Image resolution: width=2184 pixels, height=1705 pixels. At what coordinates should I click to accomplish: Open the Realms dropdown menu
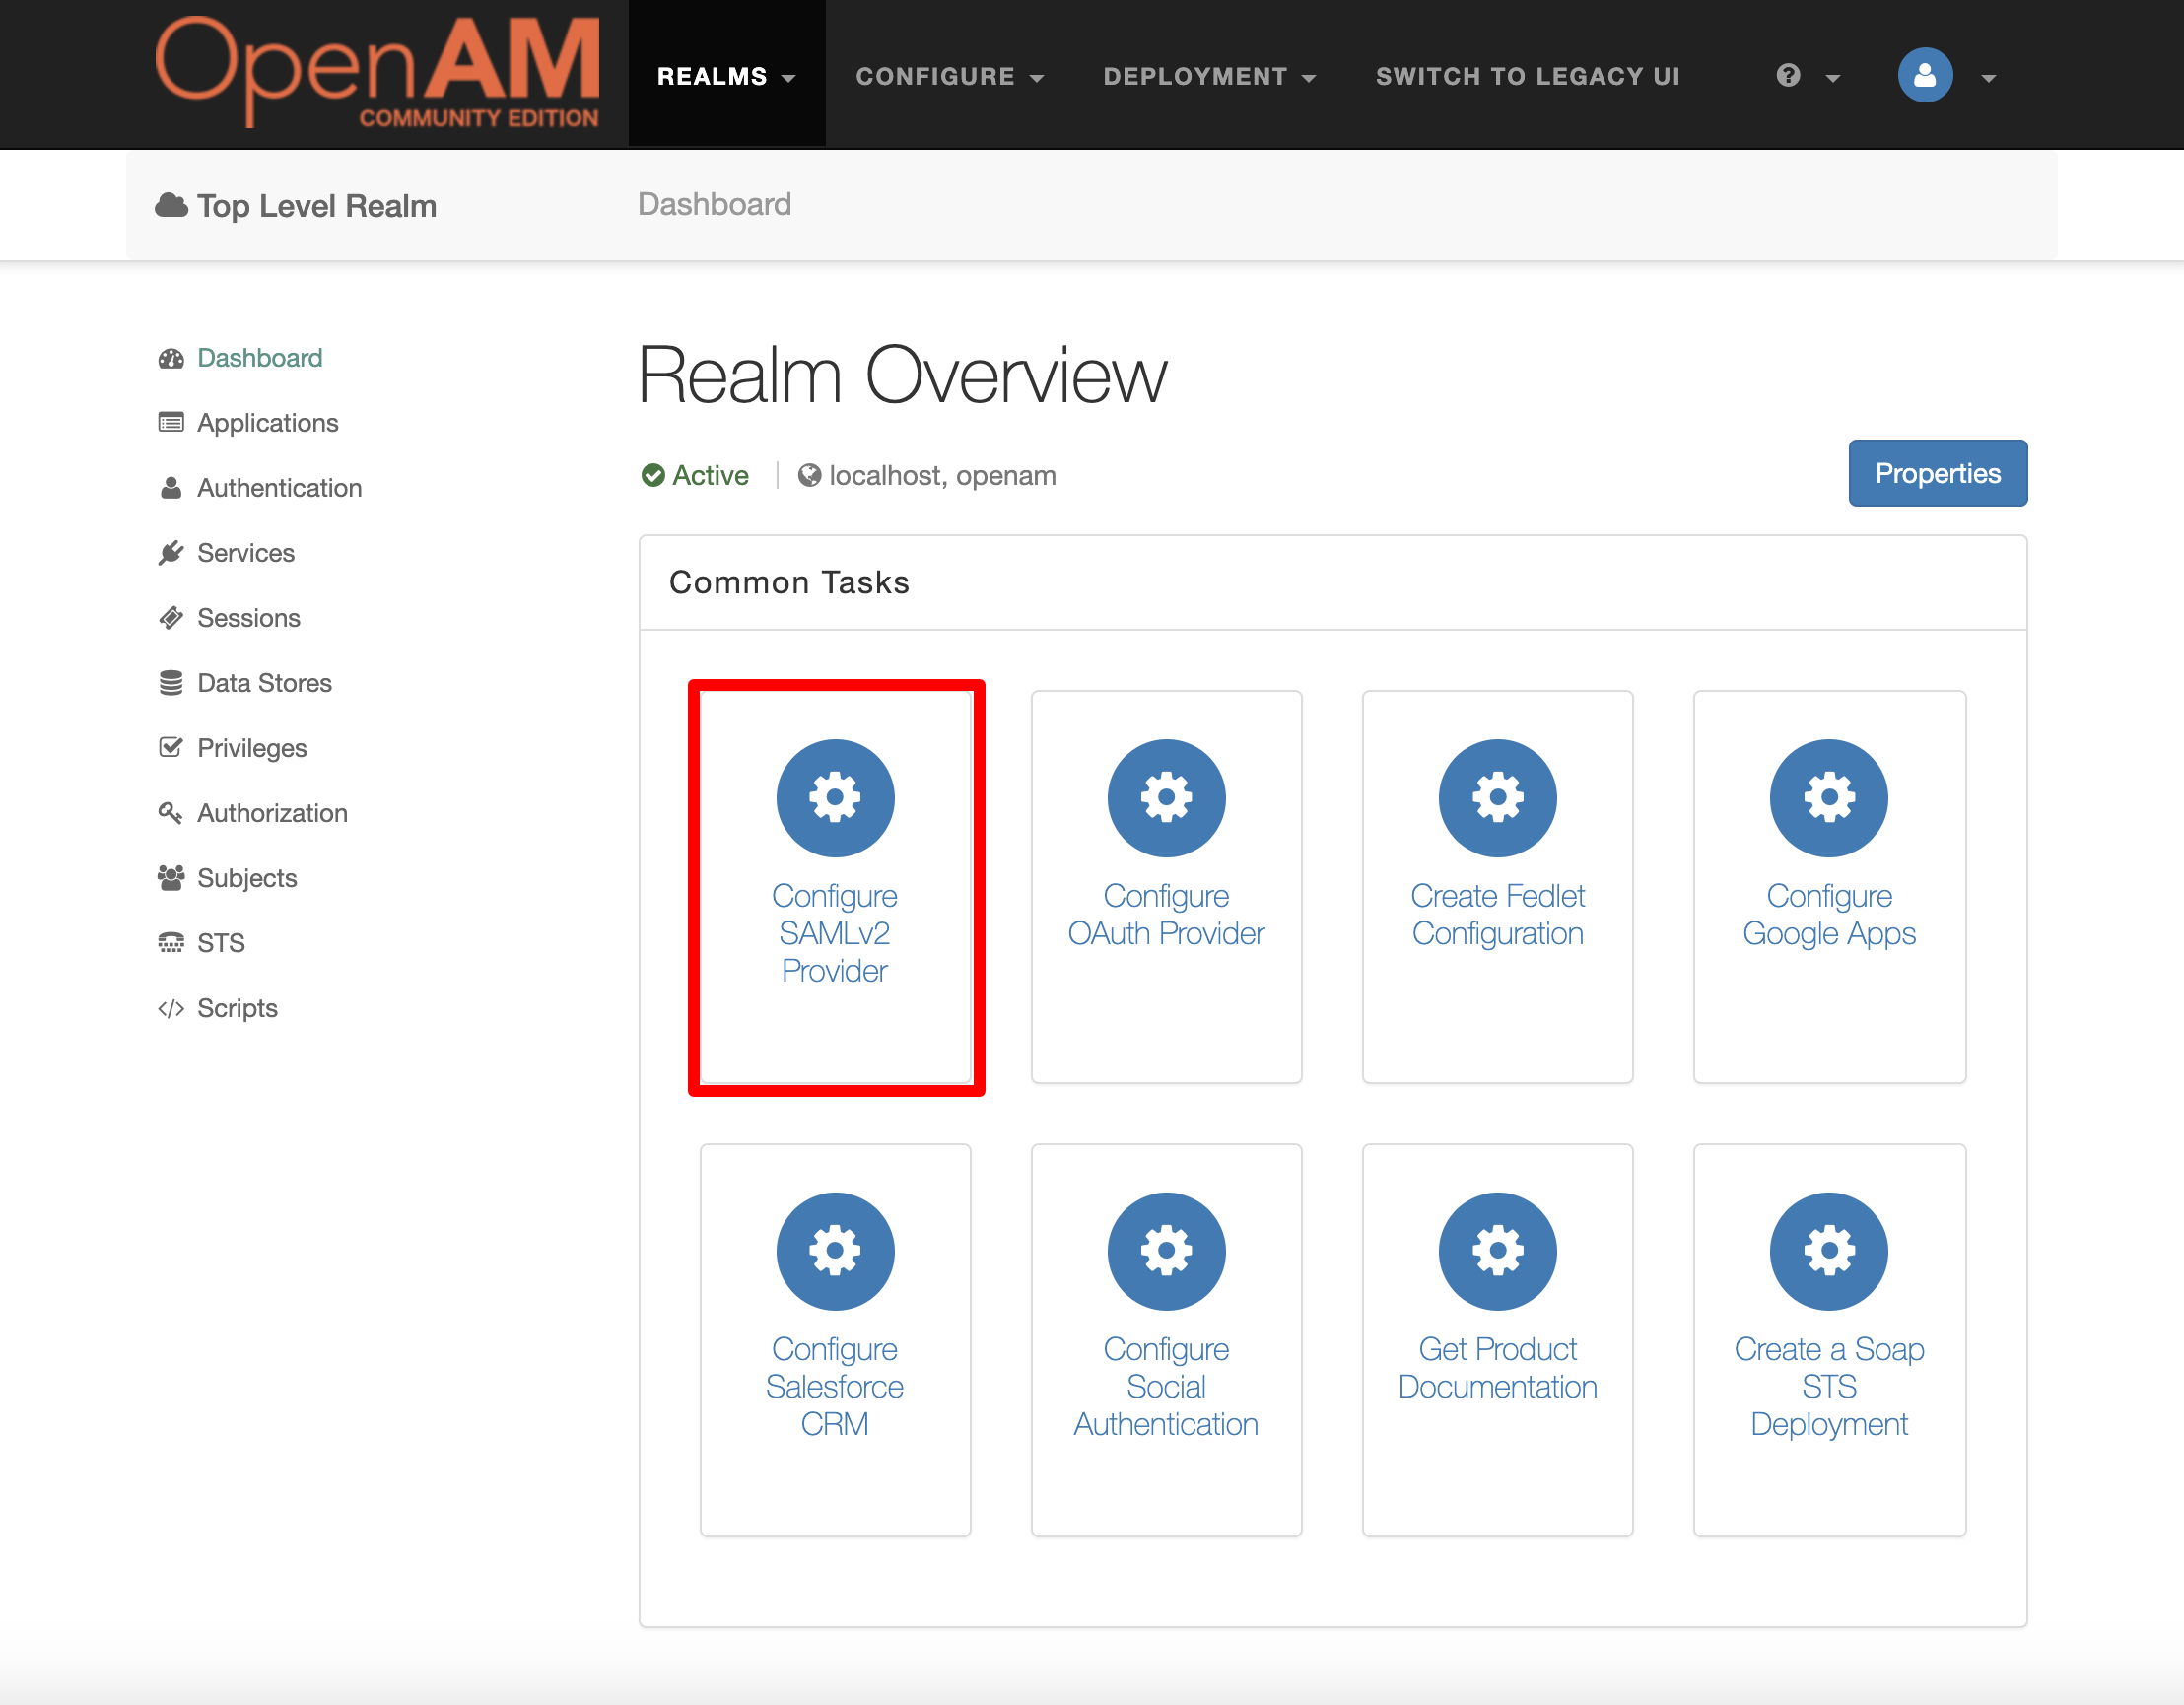coord(726,76)
